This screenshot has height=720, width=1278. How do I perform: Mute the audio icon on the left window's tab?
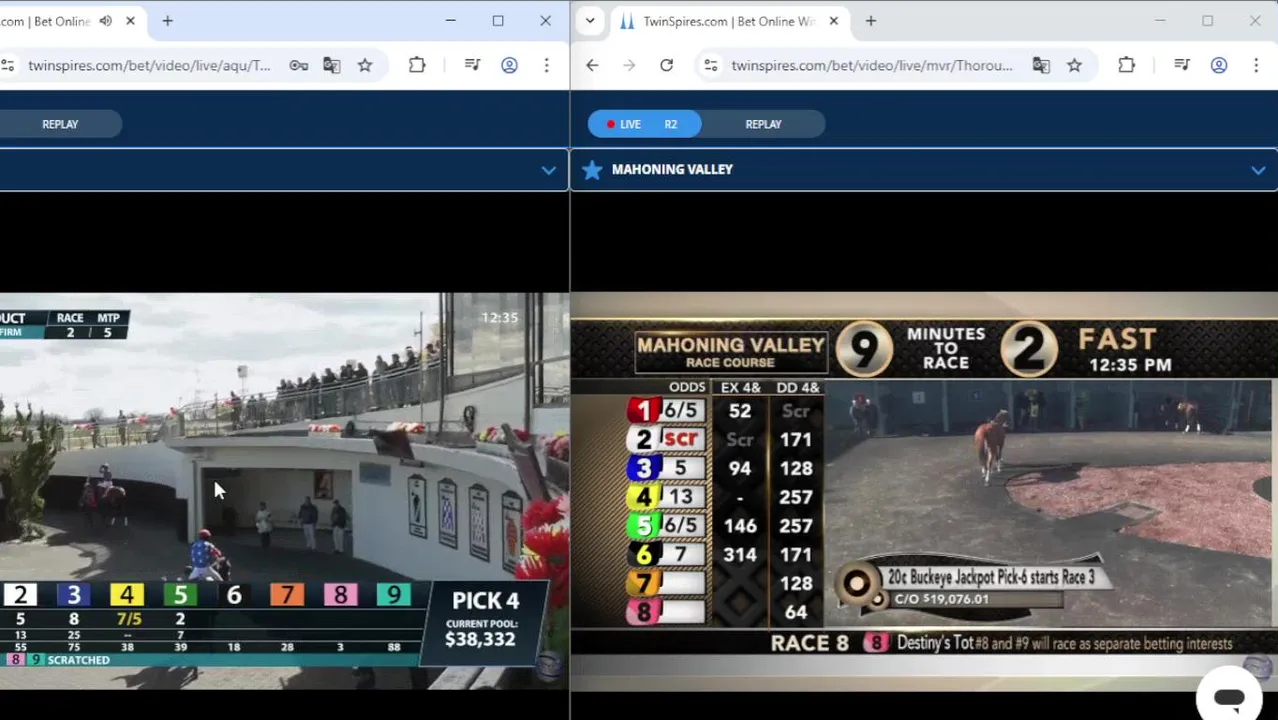coord(105,21)
